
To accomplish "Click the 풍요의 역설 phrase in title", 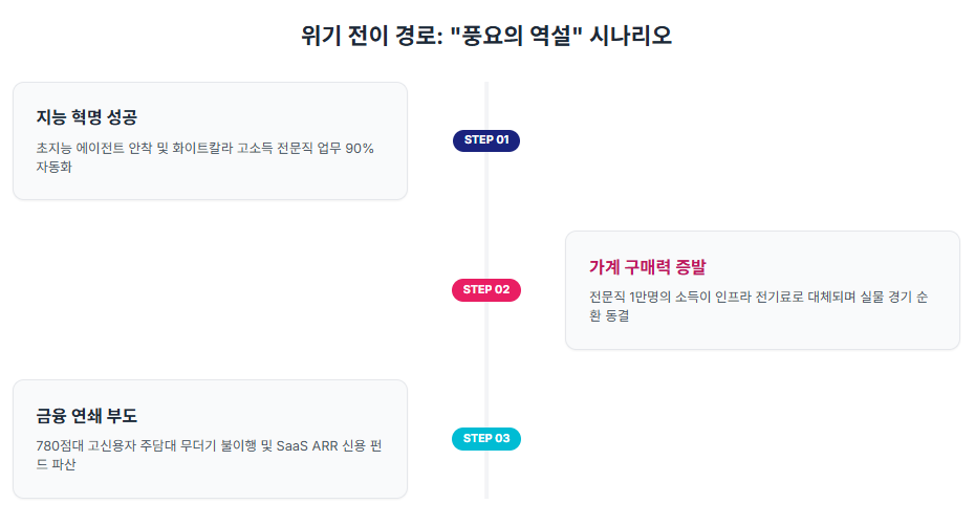I will click(516, 35).
